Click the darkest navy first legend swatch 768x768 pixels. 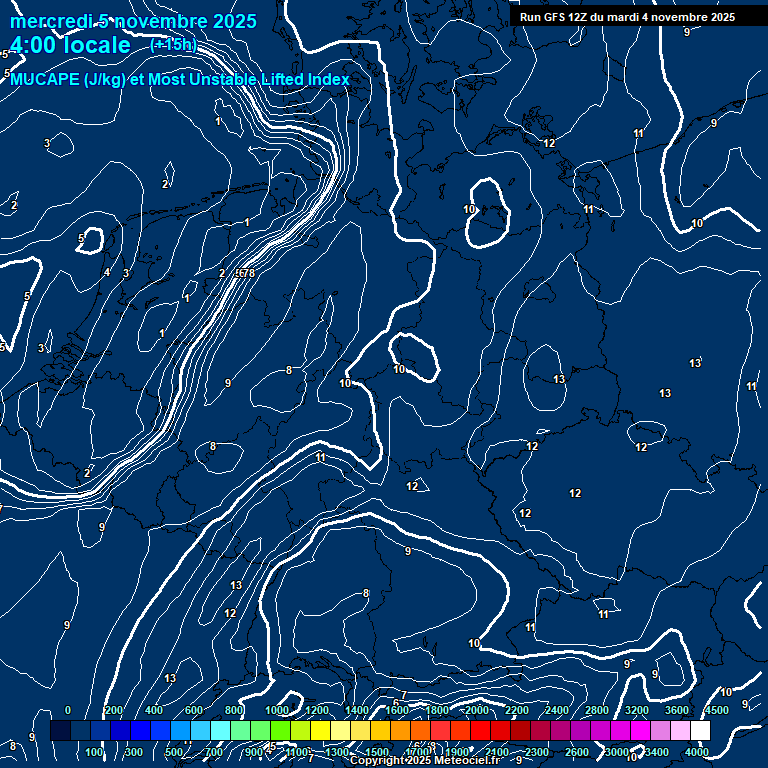pyautogui.click(x=60, y=730)
